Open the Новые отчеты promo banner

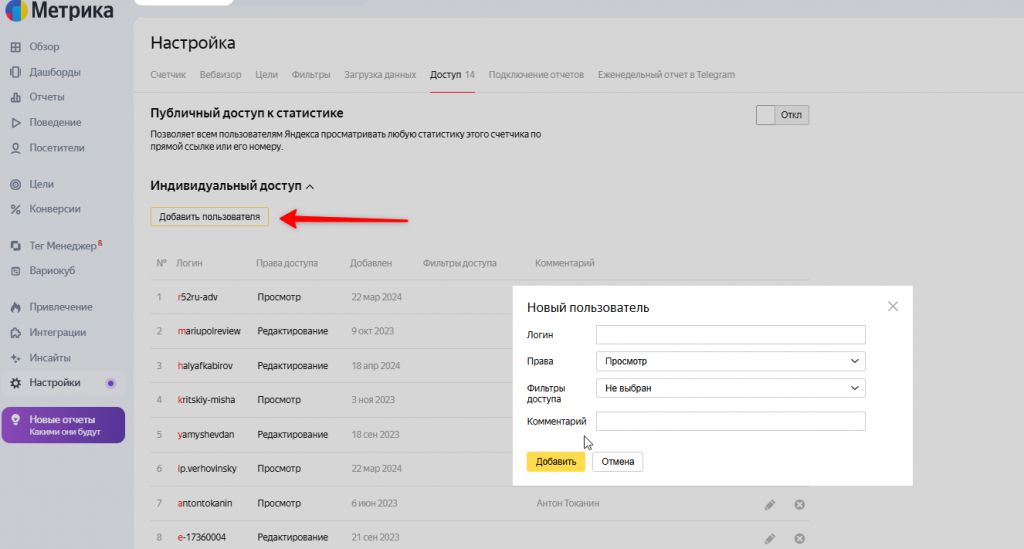coord(63,425)
